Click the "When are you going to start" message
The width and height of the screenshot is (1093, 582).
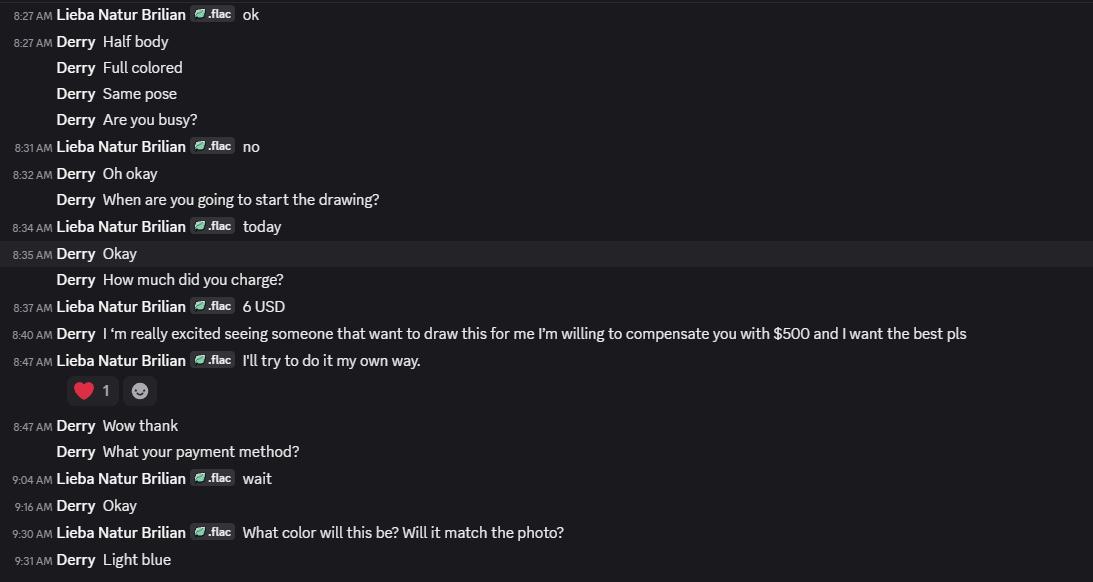pyautogui.click(x=241, y=200)
